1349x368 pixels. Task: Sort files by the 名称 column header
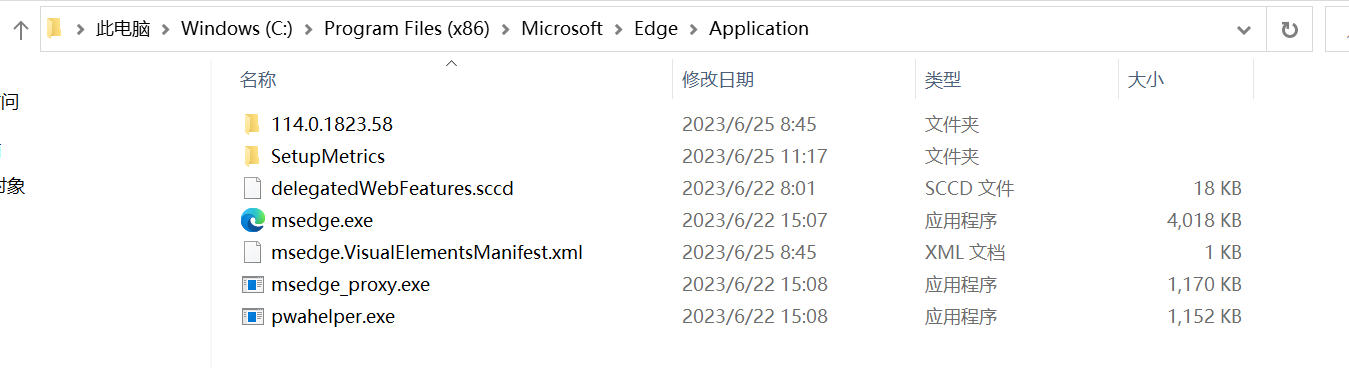click(x=258, y=80)
